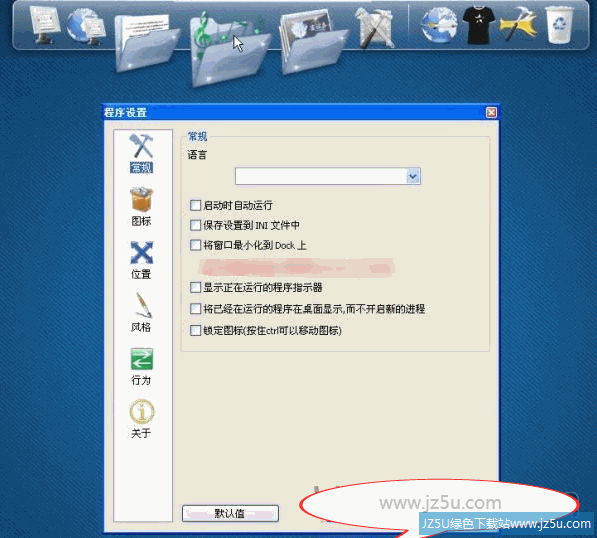Open the documents folder in dock
Image resolution: width=597 pixels, height=538 pixels.
pos(147,43)
